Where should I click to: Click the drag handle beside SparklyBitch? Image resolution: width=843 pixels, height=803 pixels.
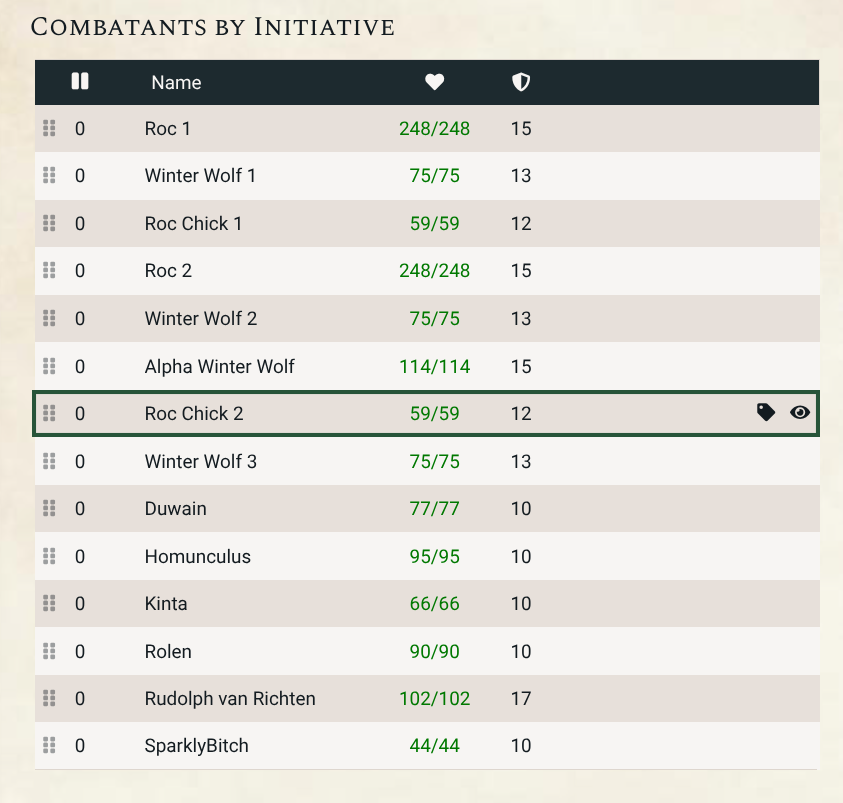click(x=49, y=746)
